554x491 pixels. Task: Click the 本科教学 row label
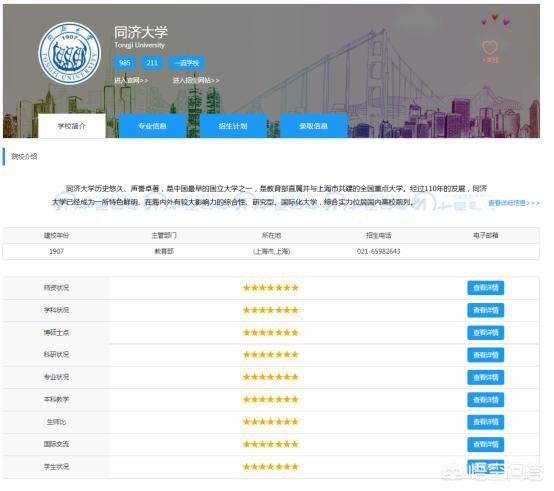[57, 400]
